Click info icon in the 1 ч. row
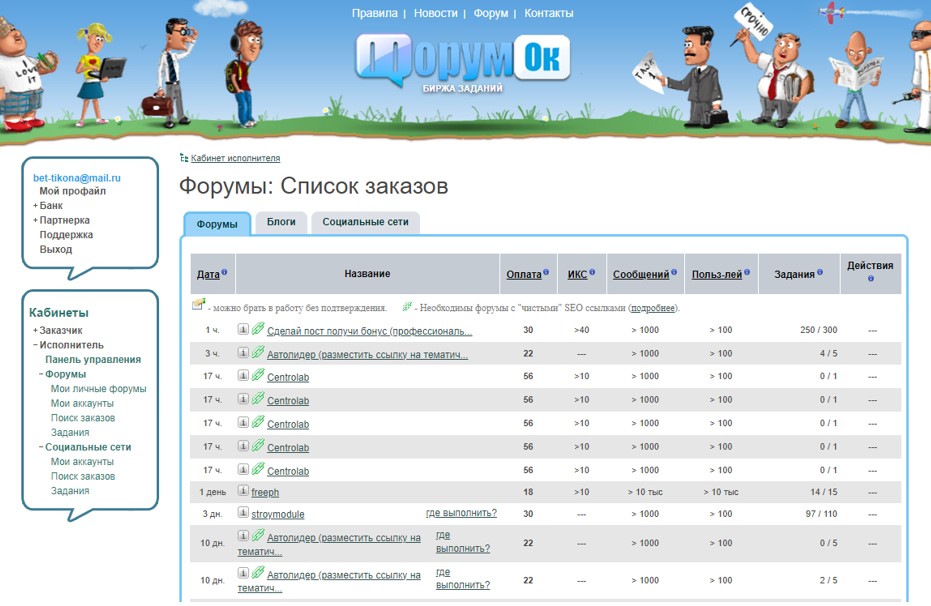 coord(243,329)
